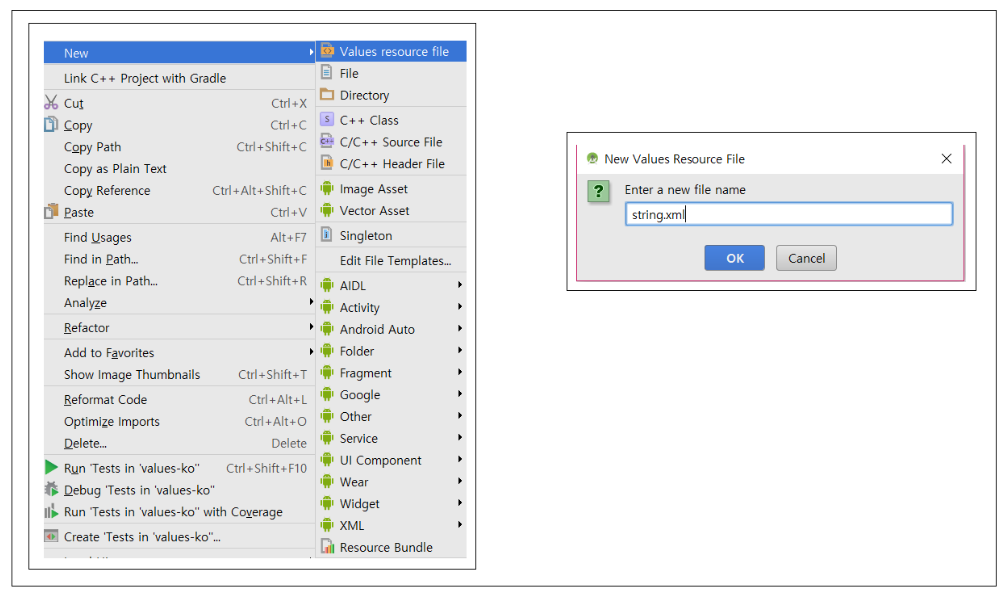Click the Widget android icon
This screenshot has width=1003, height=596.
(x=327, y=503)
